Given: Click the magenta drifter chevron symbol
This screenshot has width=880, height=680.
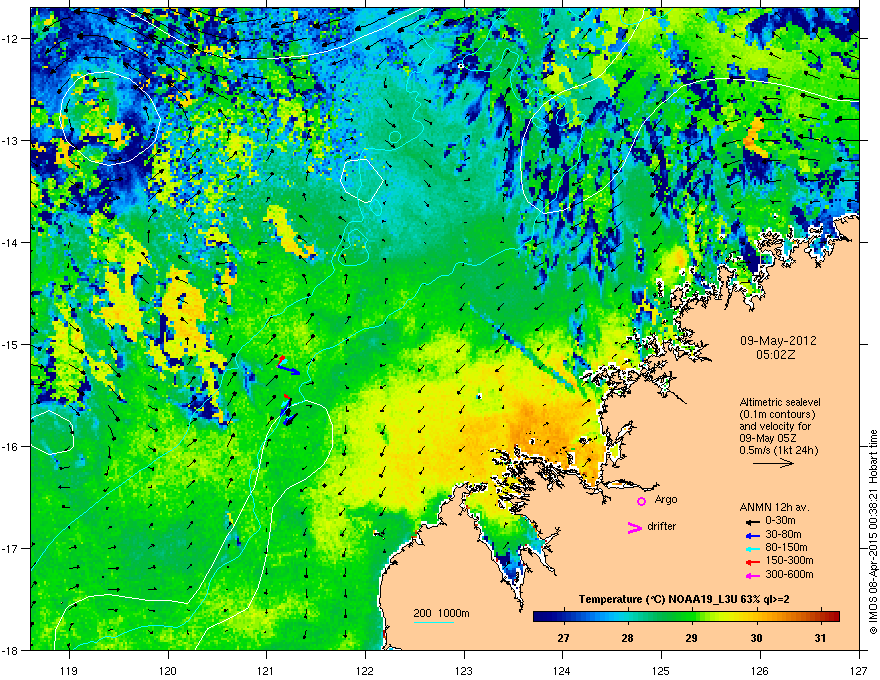Looking at the screenshot, I should click(634, 527).
